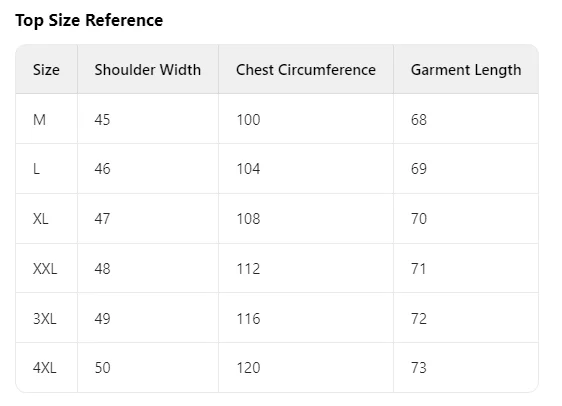
Task: Click the XL size cell
Action: click(41, 219)
